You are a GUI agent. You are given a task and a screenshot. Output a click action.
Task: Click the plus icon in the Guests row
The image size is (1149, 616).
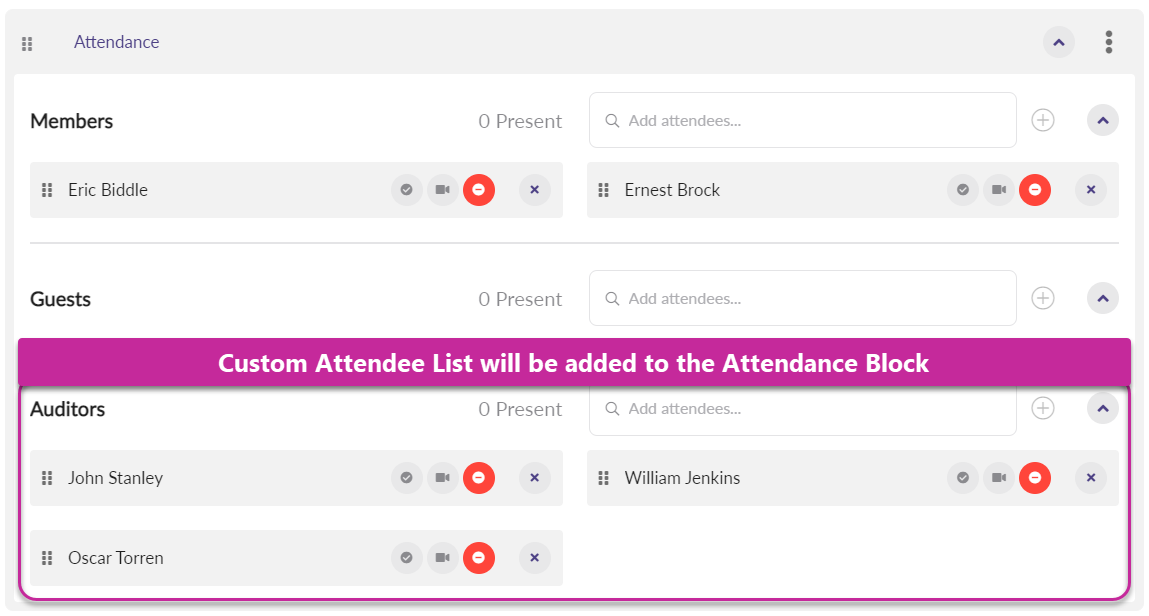[x=1043, y=298]
